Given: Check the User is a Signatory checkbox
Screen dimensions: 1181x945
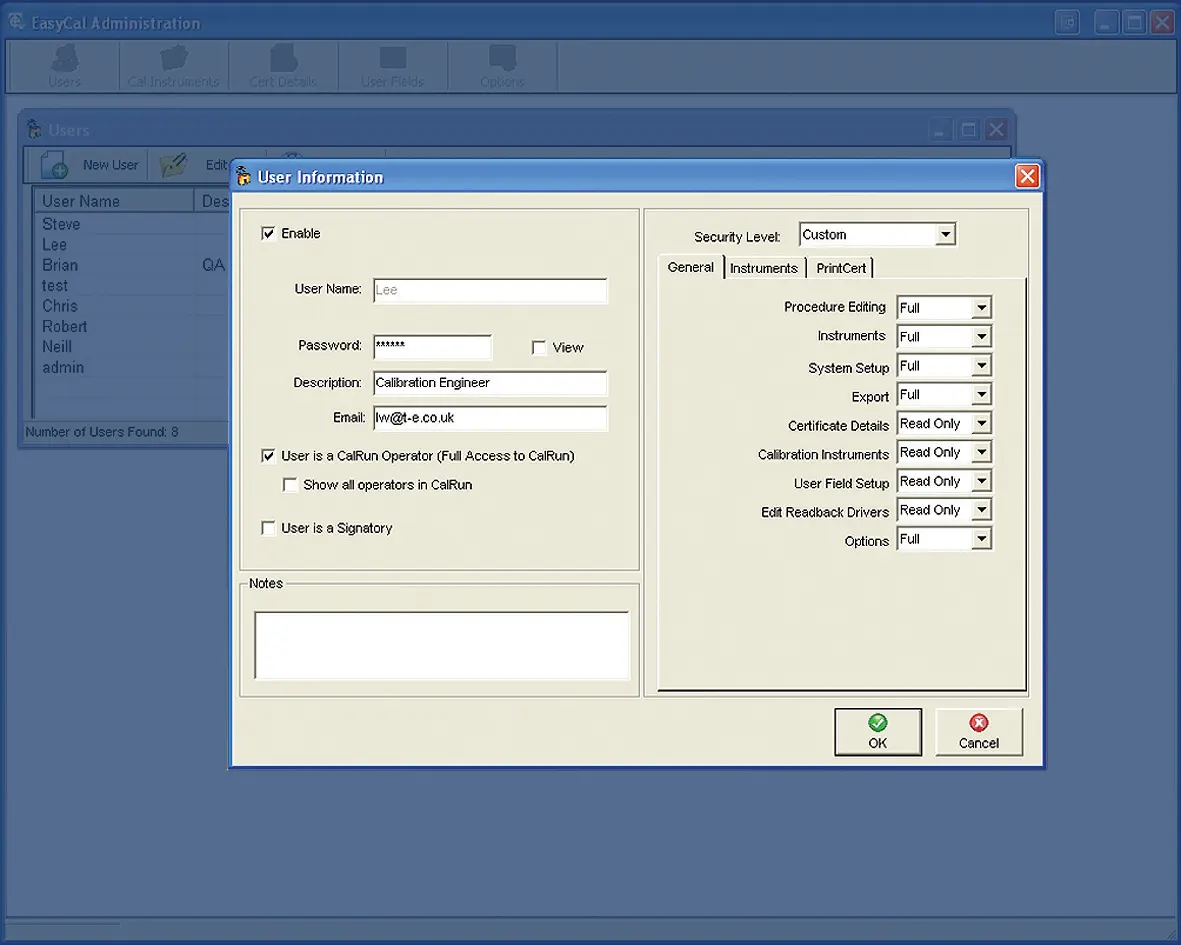Looking at the screenshot, I should (268, 528).
